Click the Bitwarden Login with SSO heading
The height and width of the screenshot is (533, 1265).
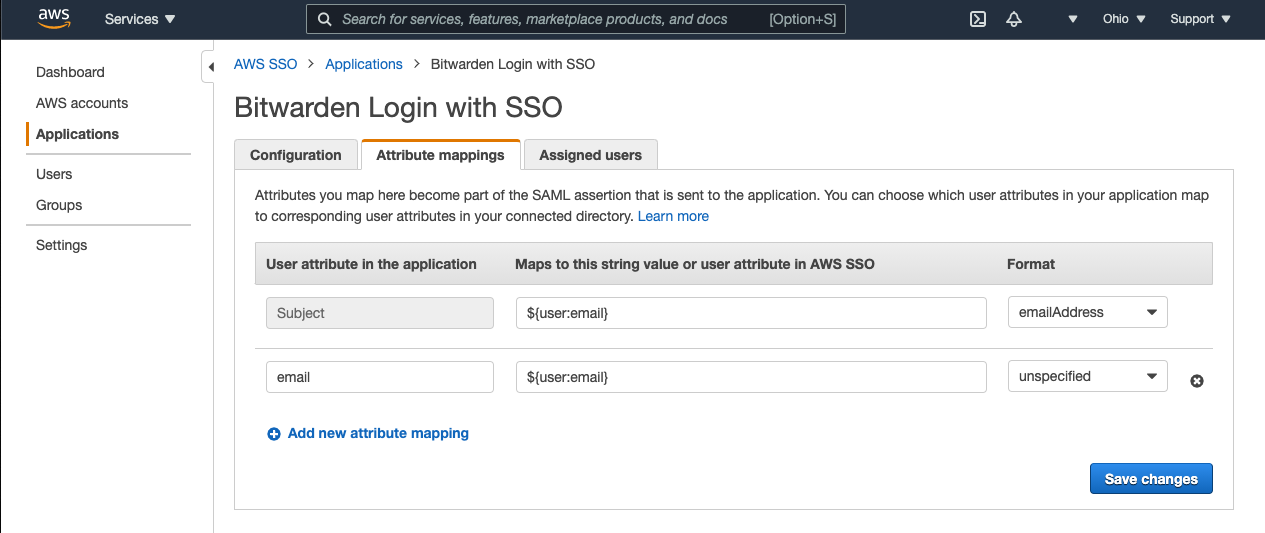398,107
